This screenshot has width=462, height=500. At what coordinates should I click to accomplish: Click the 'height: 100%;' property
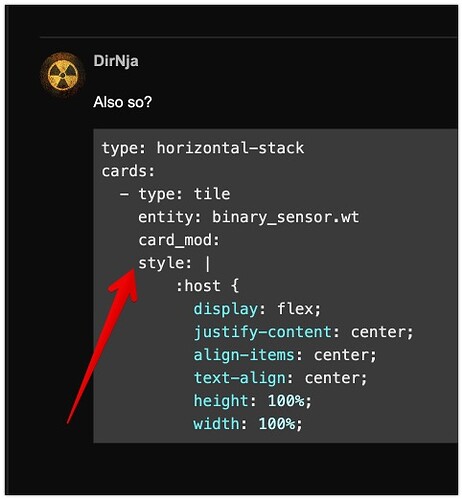(252, 401)
